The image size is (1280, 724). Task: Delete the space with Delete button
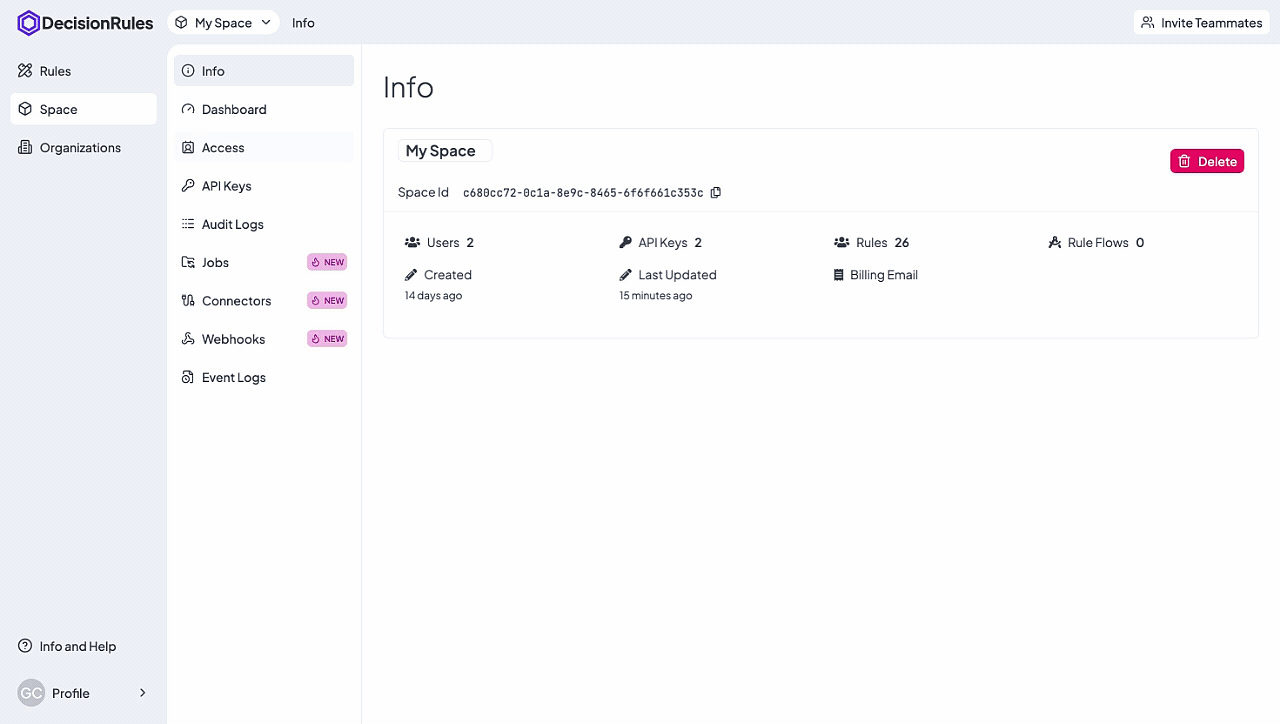click(1206, 161)
